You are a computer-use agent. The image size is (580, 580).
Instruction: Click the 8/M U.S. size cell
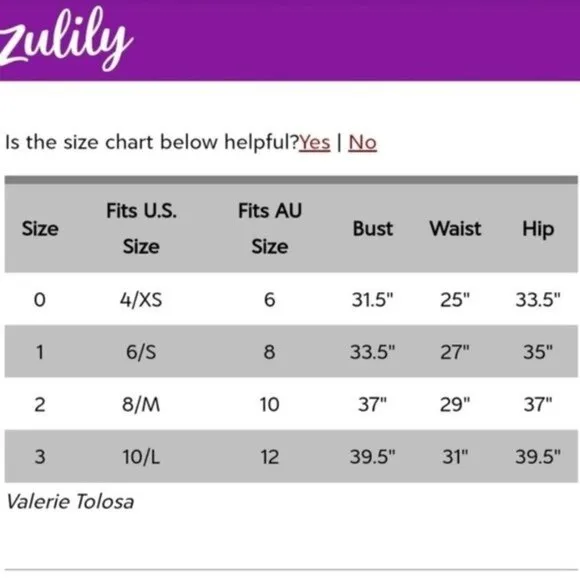point(141,404)
